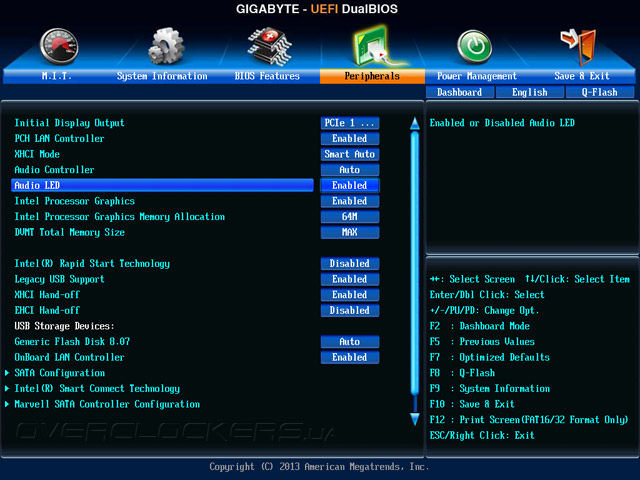Click the Save & Exit door icon
The width and height of the screenshot is (640, 480).
578,47
